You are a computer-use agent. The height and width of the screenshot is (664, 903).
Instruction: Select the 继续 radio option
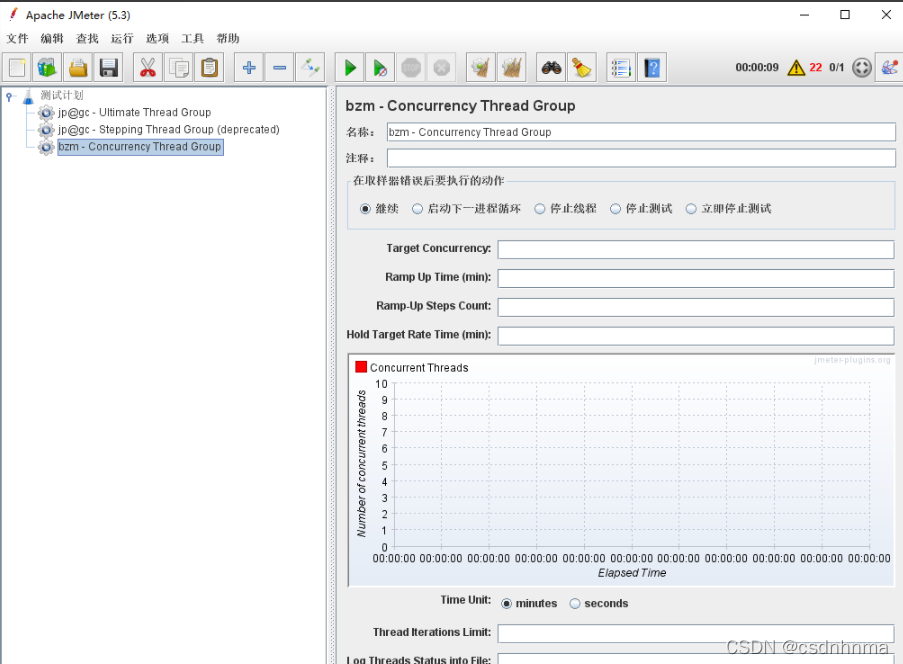[x=365, y=208]
